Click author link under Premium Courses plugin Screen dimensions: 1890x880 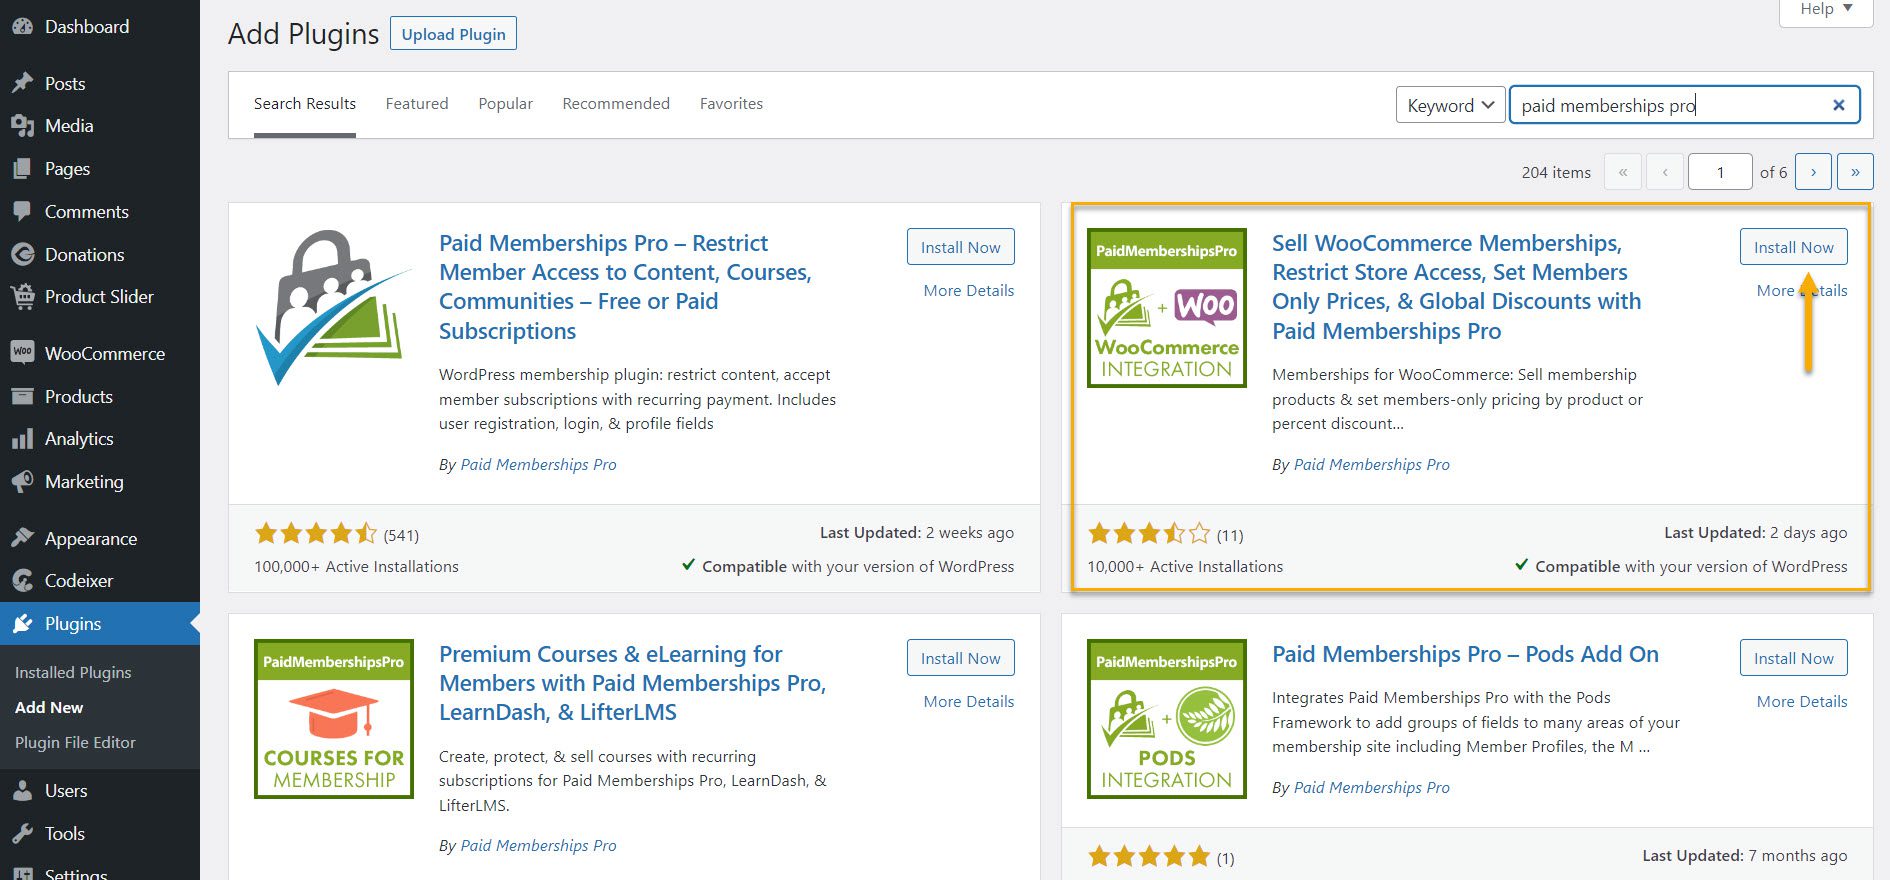click(x=538, y=846)
